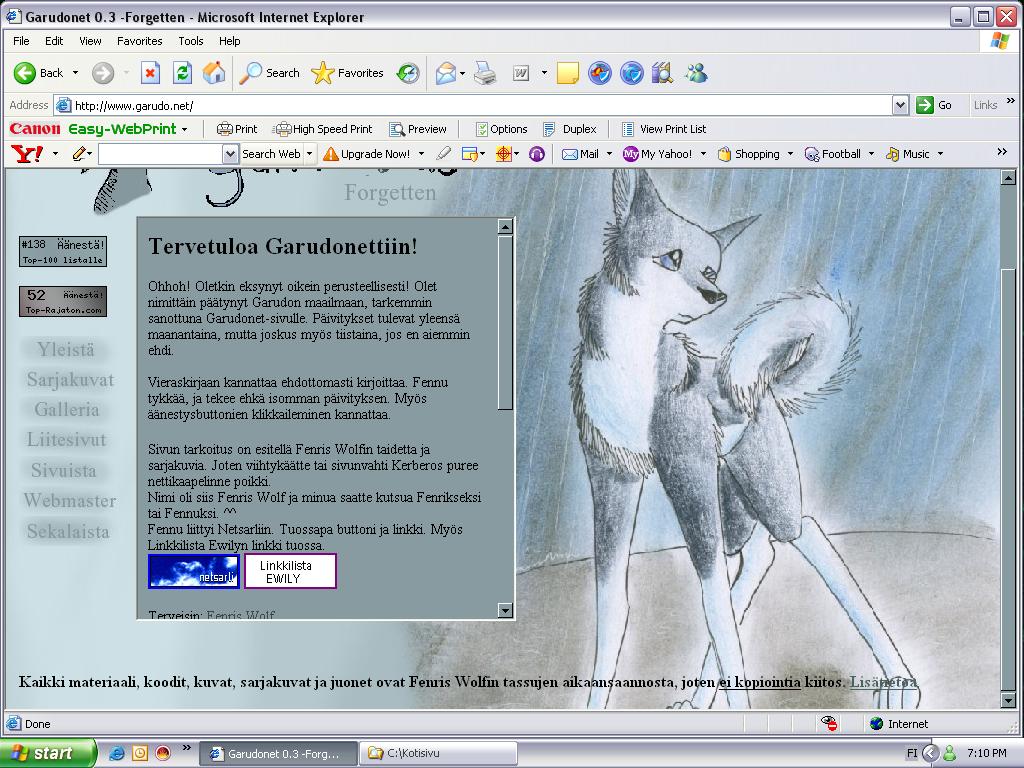This screenshot has width=1024, height=768.
Task: Expand the Back button history arrow
Action: (x=75, y=73)
